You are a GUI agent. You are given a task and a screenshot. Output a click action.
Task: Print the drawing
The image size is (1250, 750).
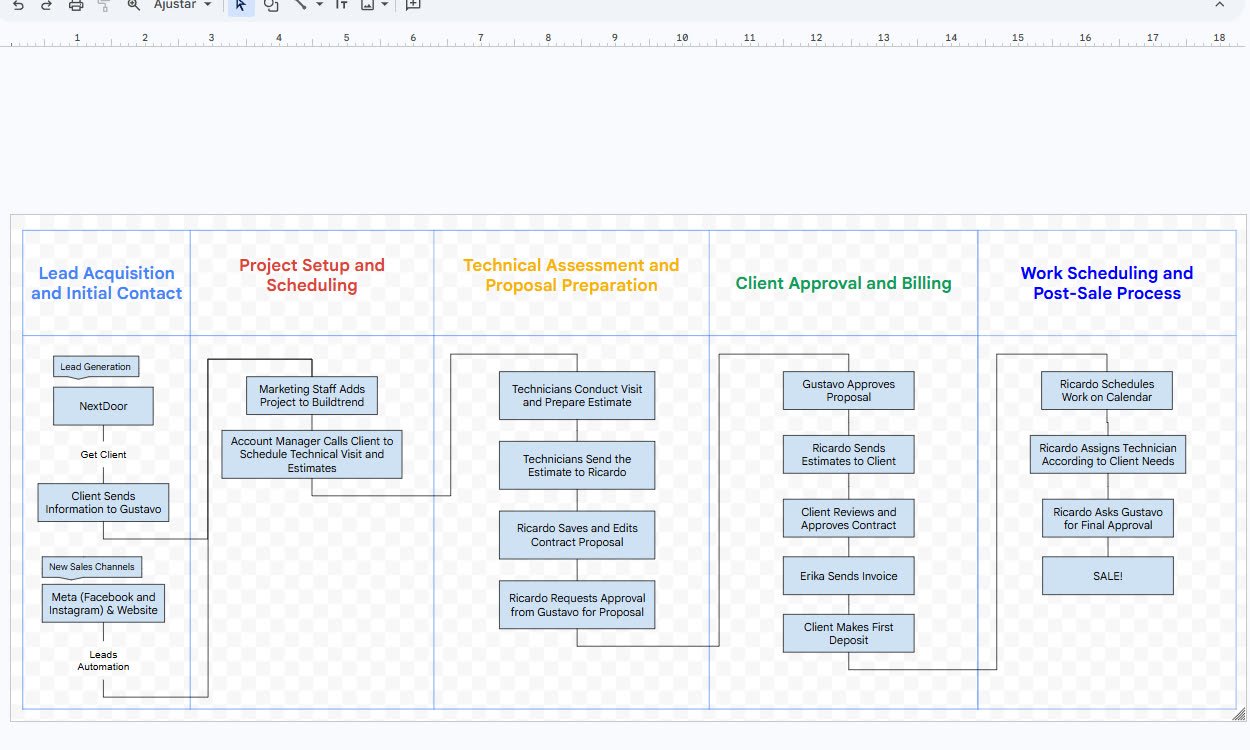[76, 5]
